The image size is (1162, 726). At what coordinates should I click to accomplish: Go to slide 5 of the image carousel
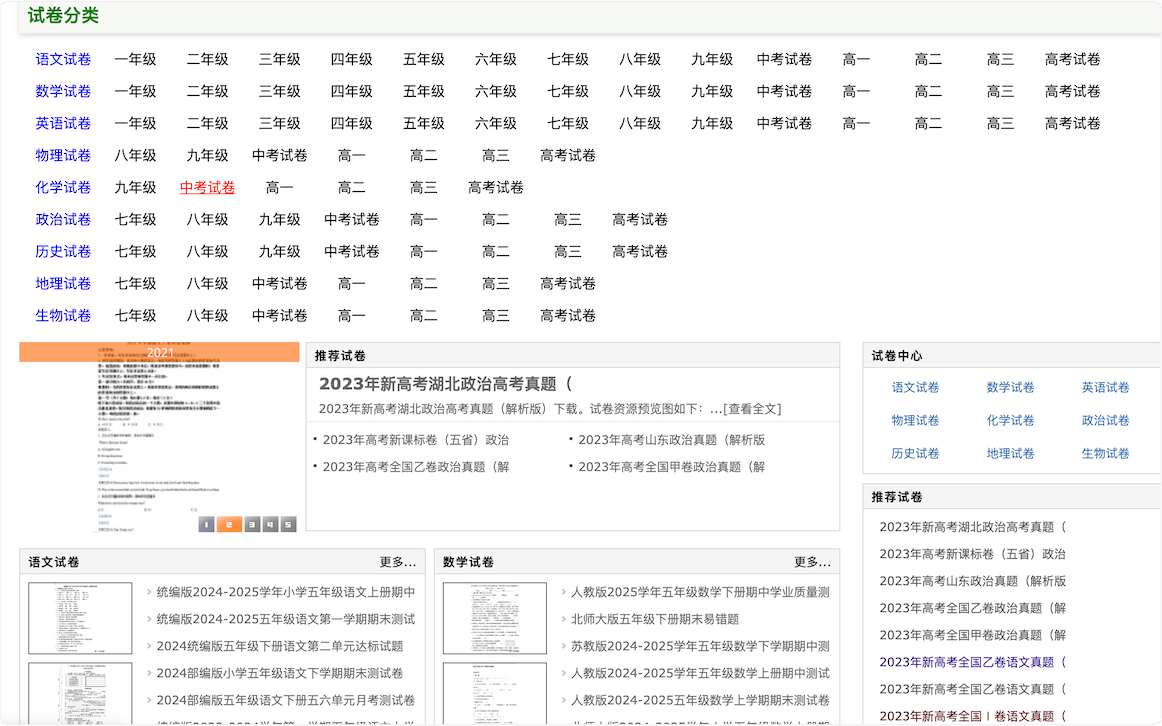(289, 524)
